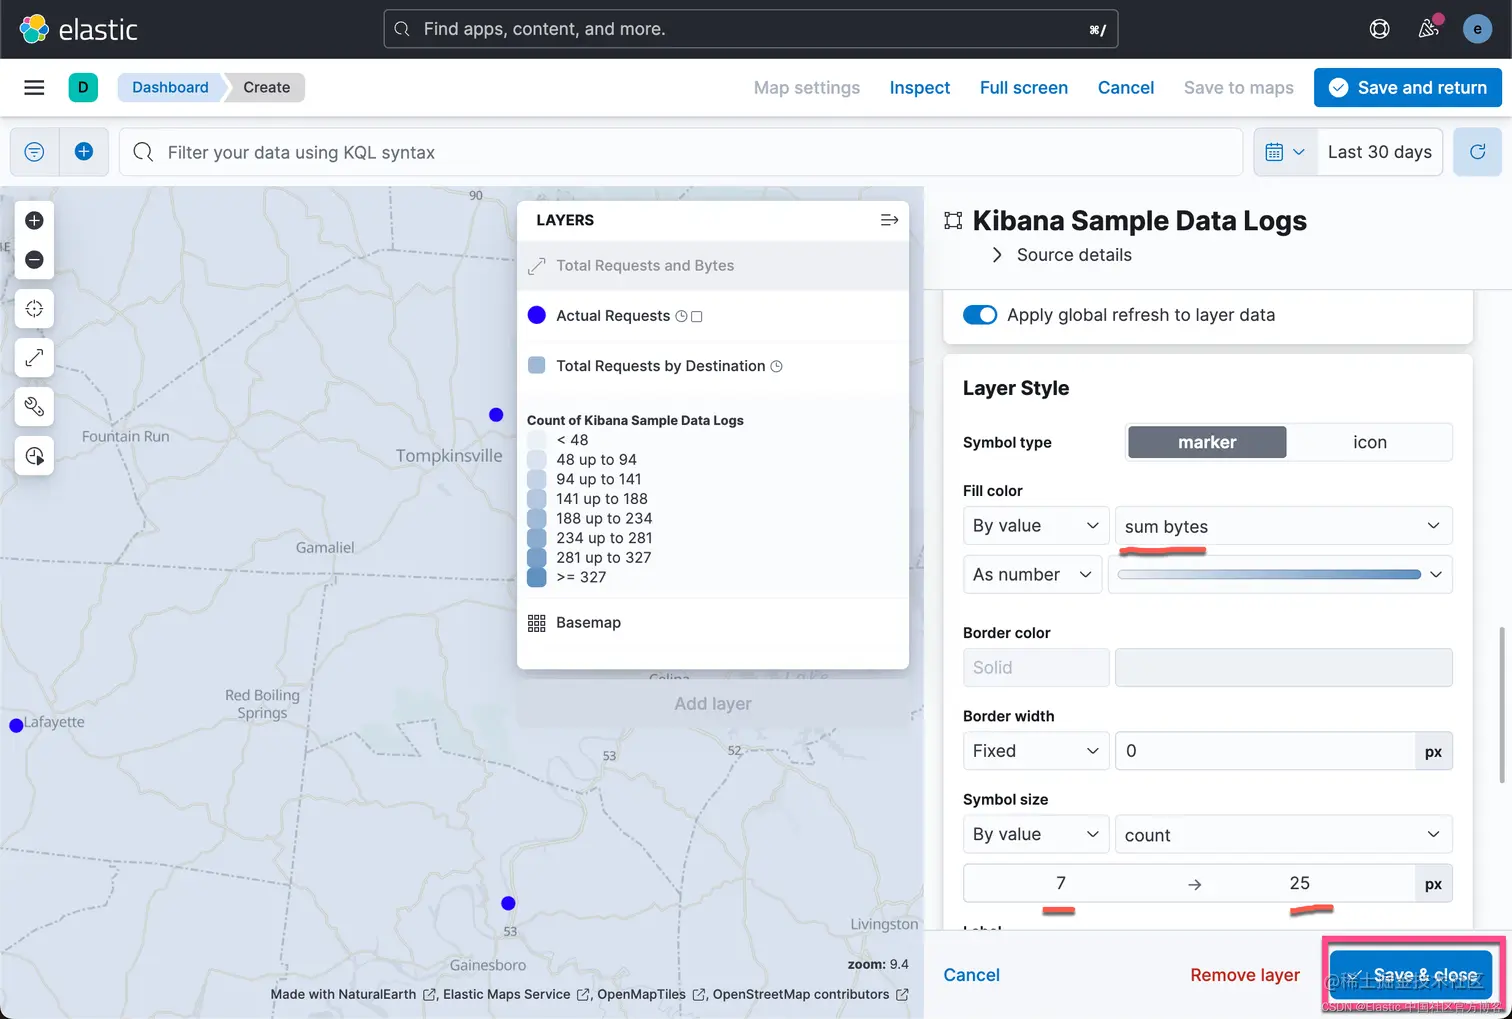The image size is (1512, 1019).
Task: Click Inspect in the top menu
Action: point(920,88)
